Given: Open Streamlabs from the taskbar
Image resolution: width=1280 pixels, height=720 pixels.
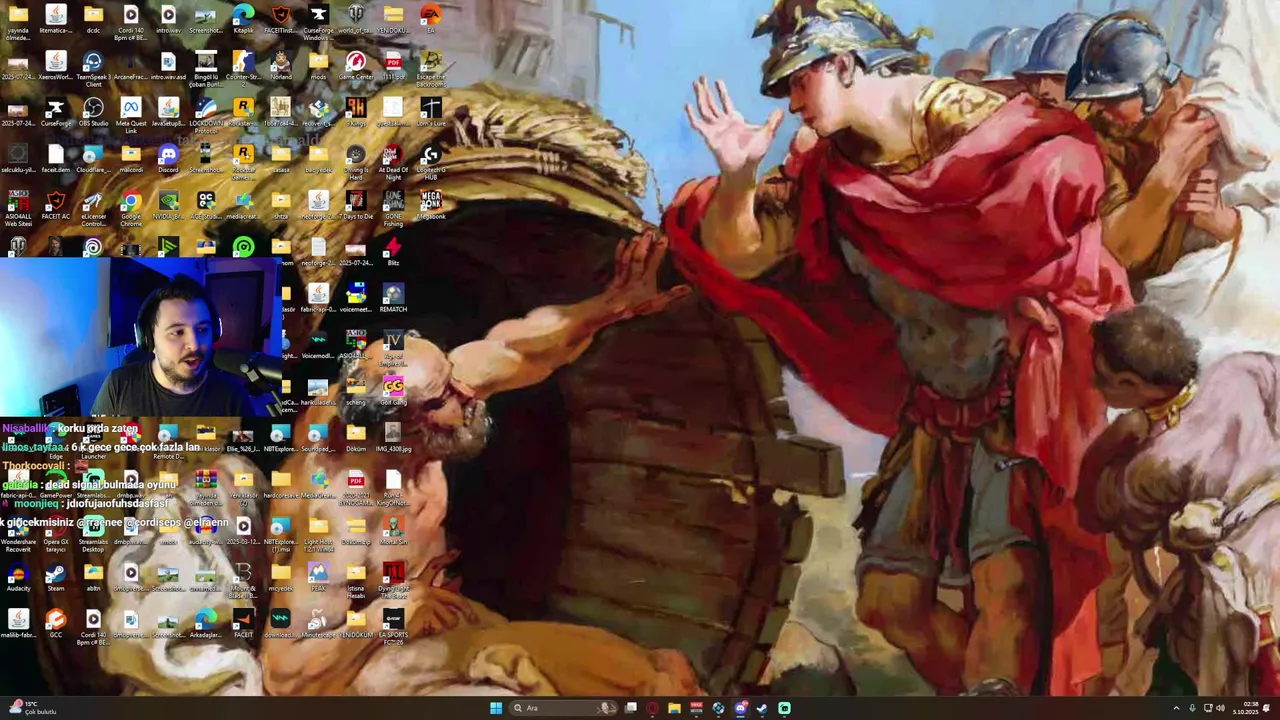Looking at the screenshot, I should click(x=784, y=708).
